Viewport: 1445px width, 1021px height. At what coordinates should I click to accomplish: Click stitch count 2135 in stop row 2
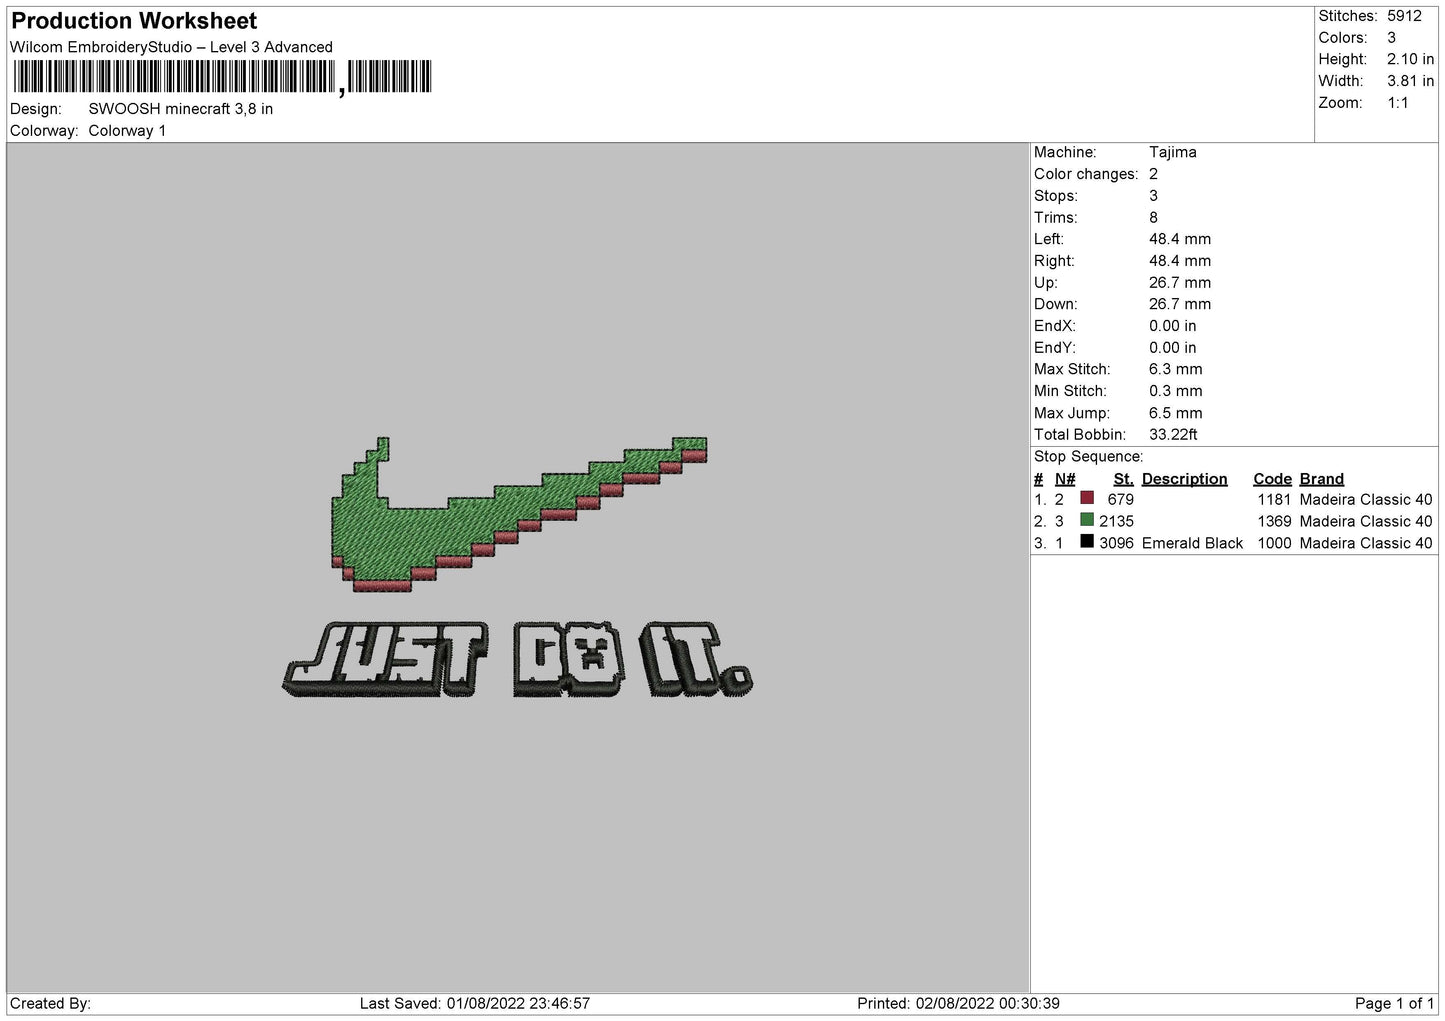point(1117,522)
